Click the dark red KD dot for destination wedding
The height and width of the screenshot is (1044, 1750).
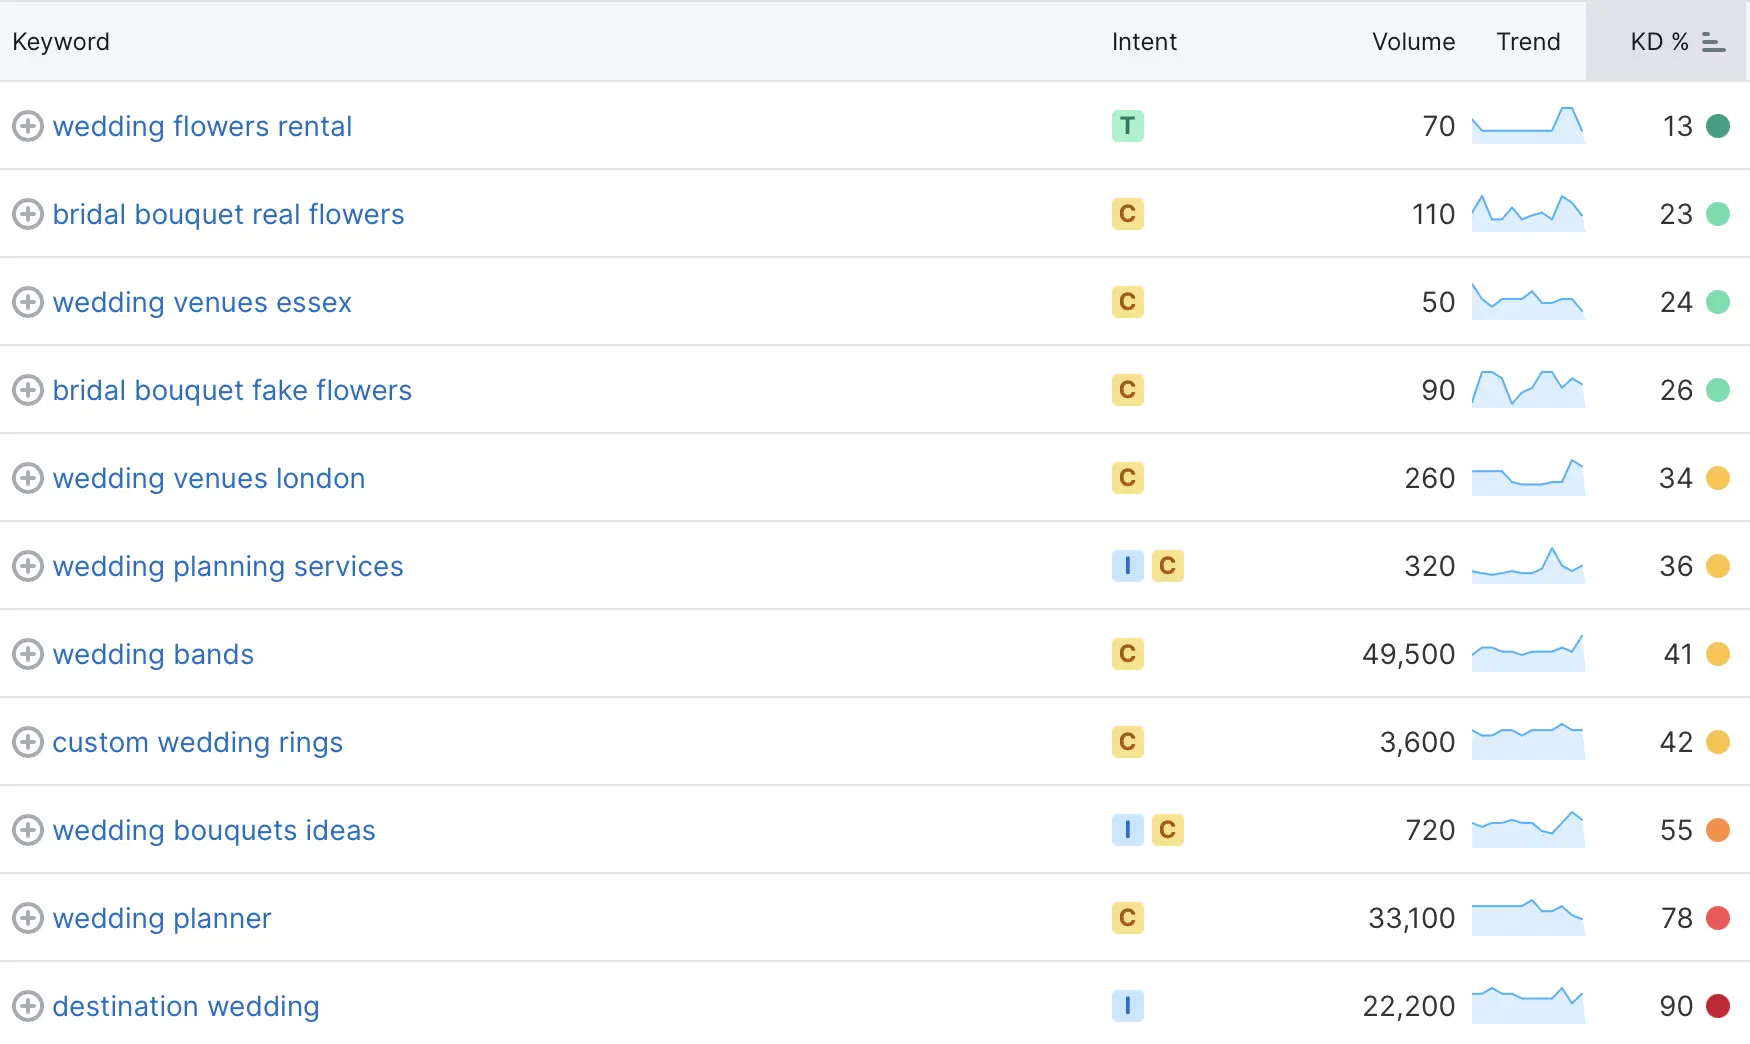pyautogui.click(x=1718, y=1006)
